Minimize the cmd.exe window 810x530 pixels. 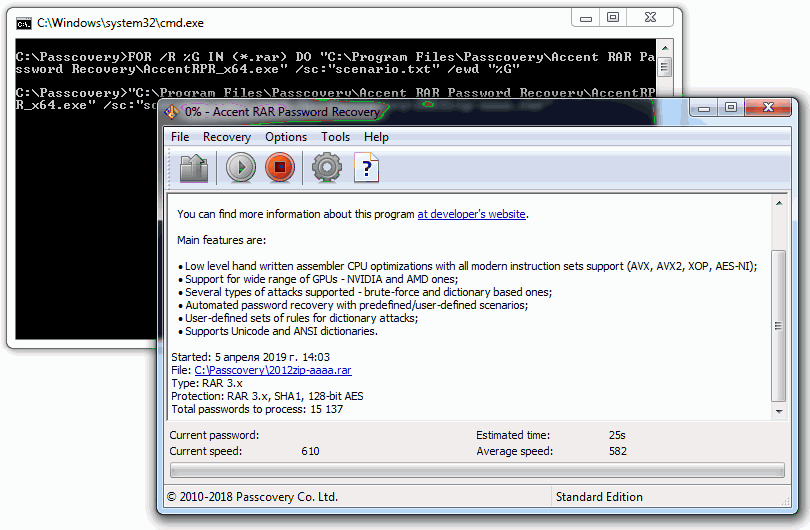[x=585, y=18]
